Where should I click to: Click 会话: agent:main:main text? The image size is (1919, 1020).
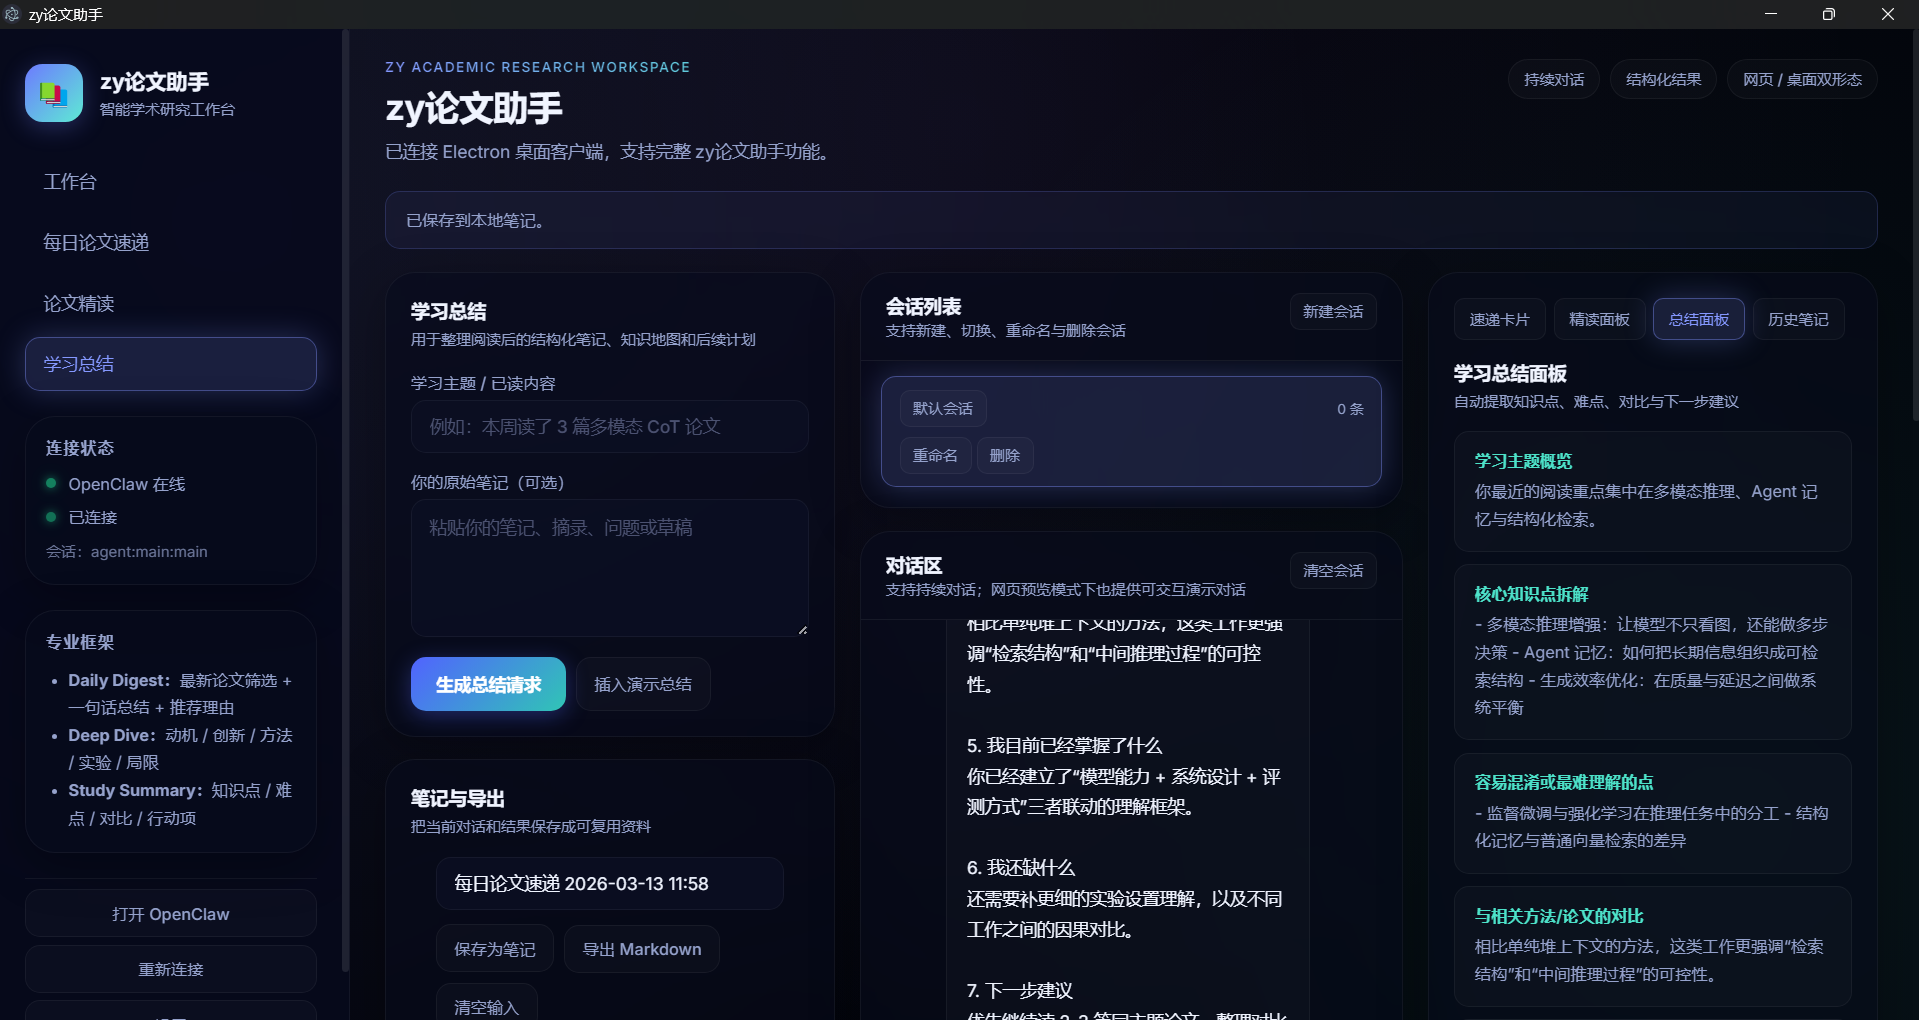click(127, 552)
